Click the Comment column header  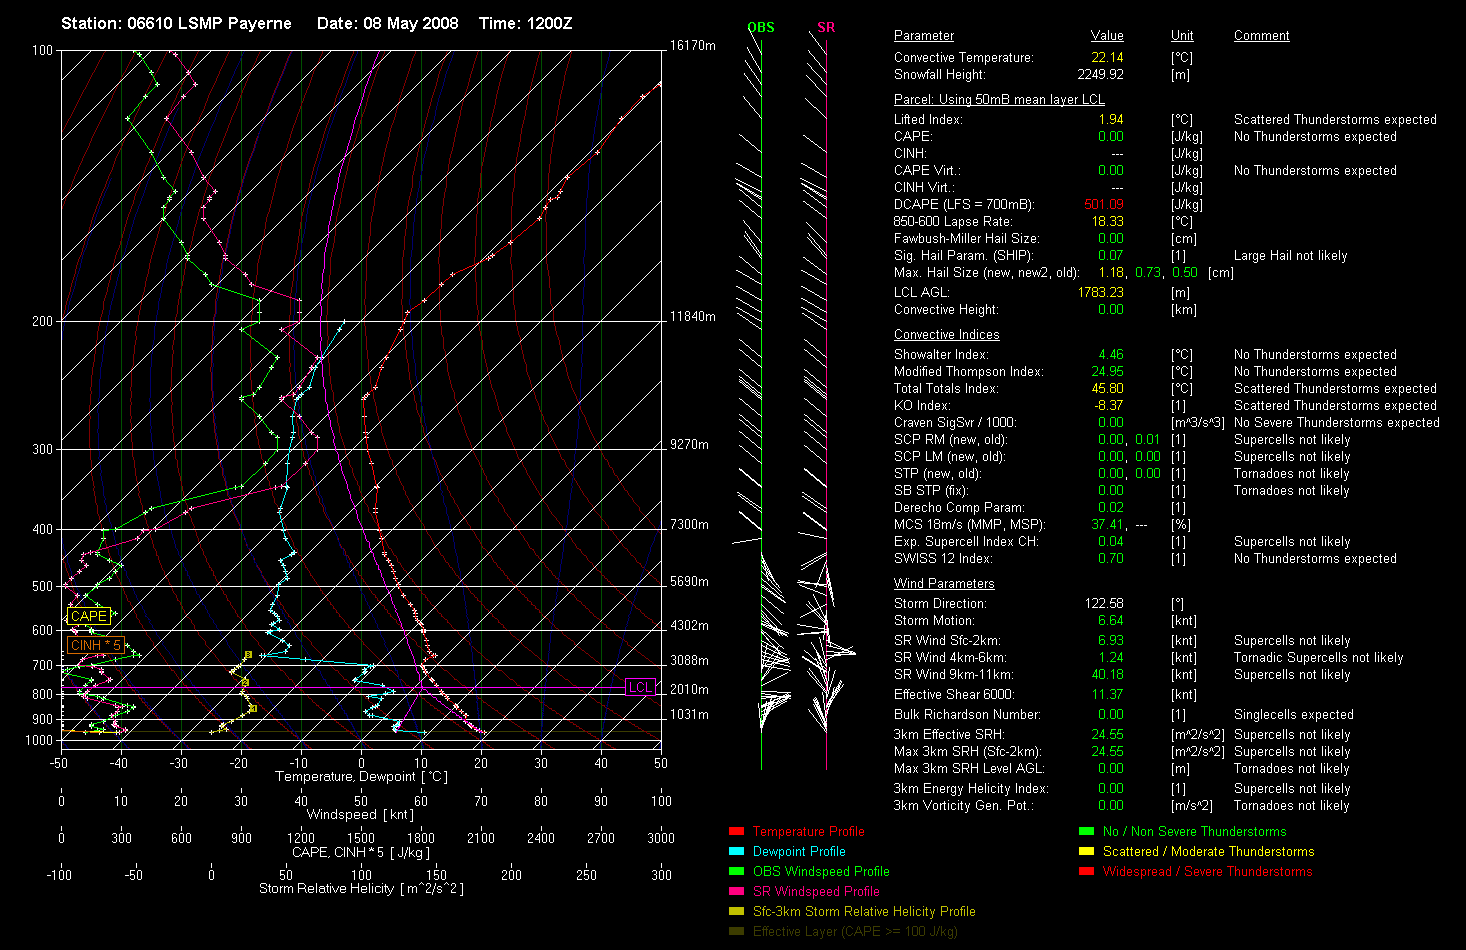(1261, 36)
